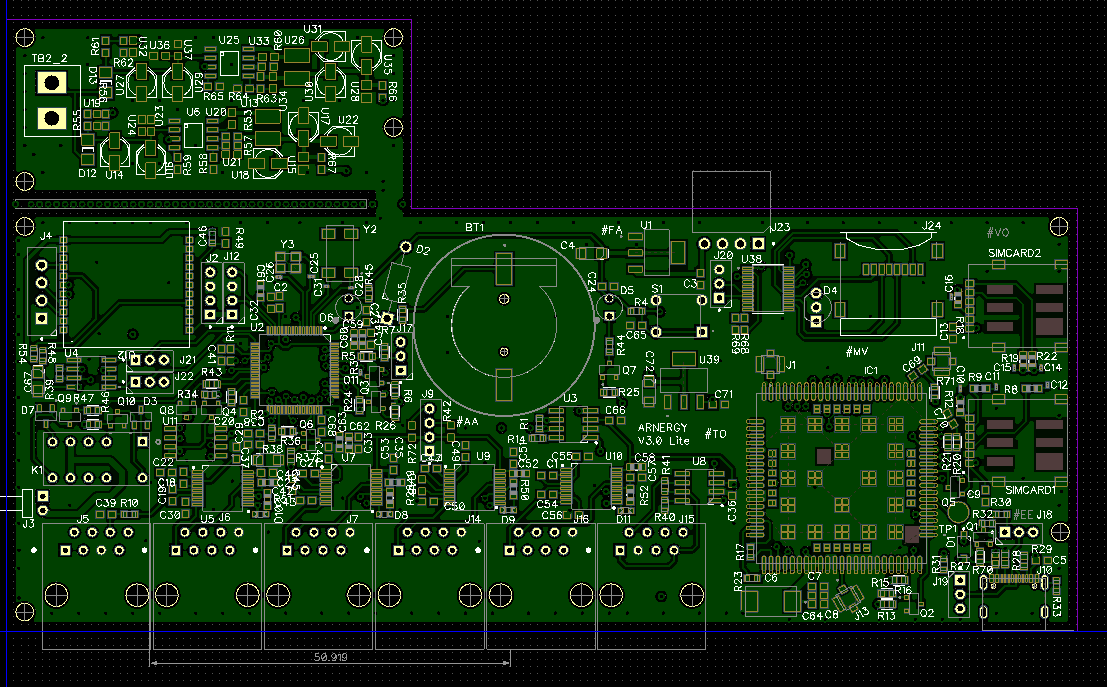1107x687 pixels.
Task: Select the U25 chip on upper board
Action: click(x=231, y=63)
